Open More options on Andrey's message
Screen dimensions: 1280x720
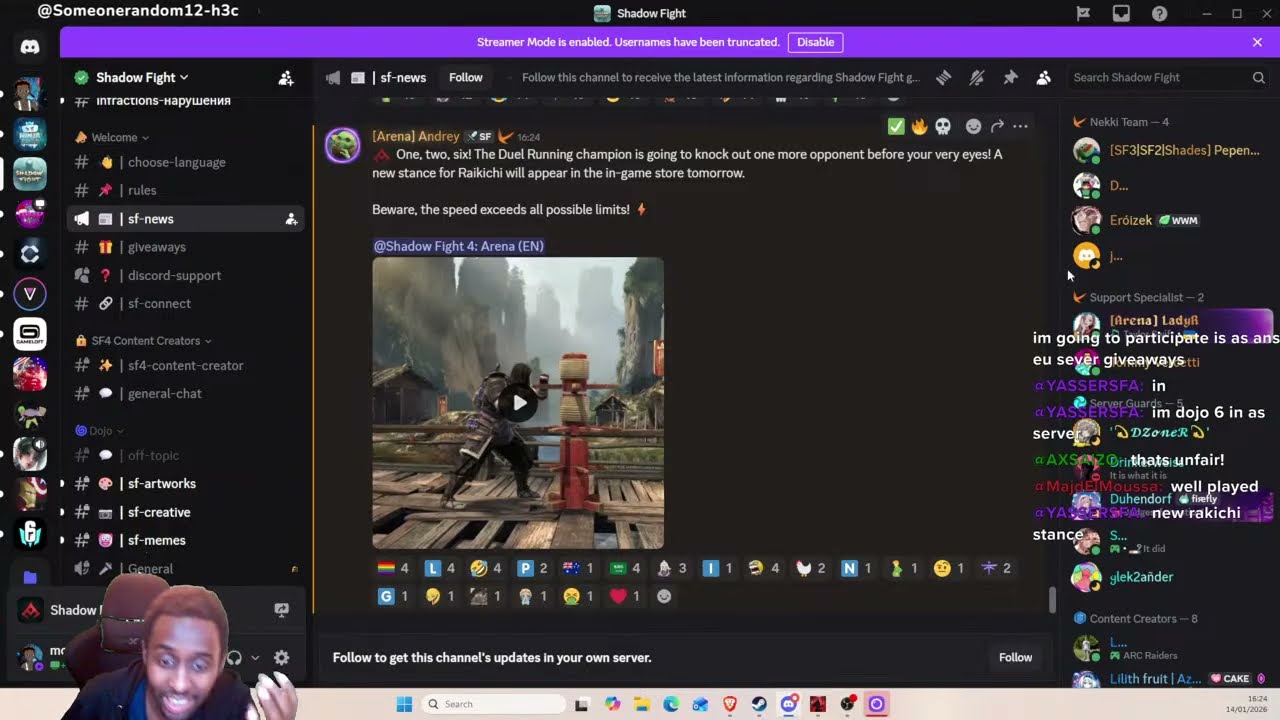1020,126
